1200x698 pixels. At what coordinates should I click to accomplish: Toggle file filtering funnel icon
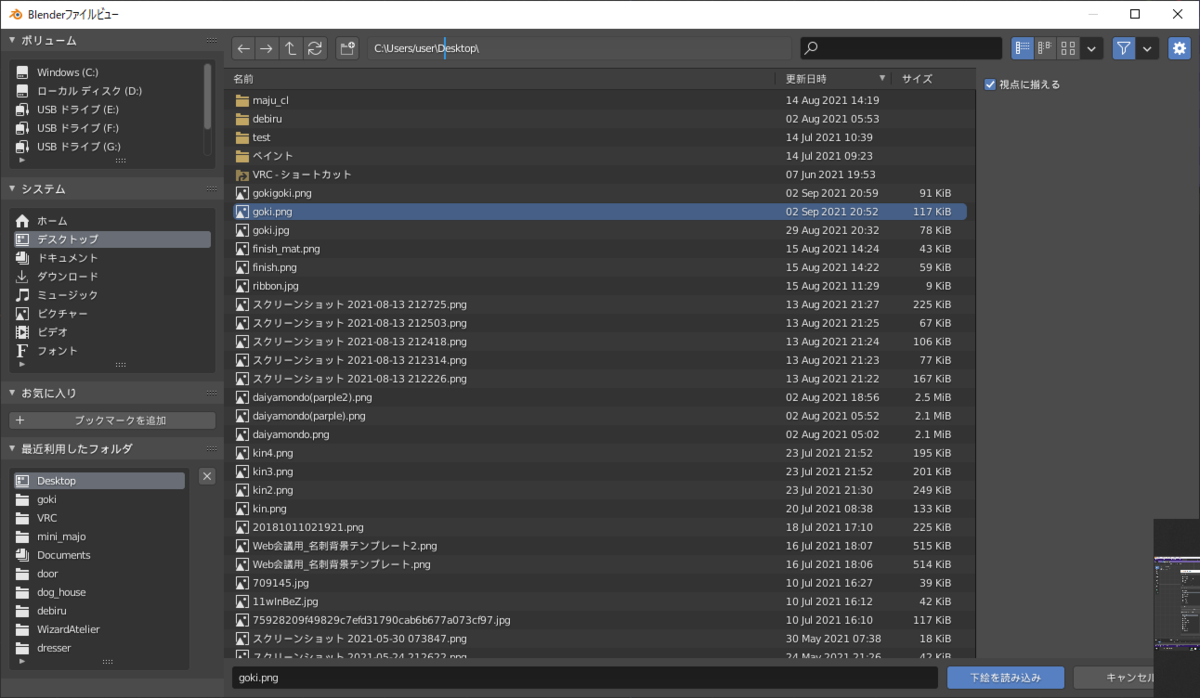(x=1124, y=48)
